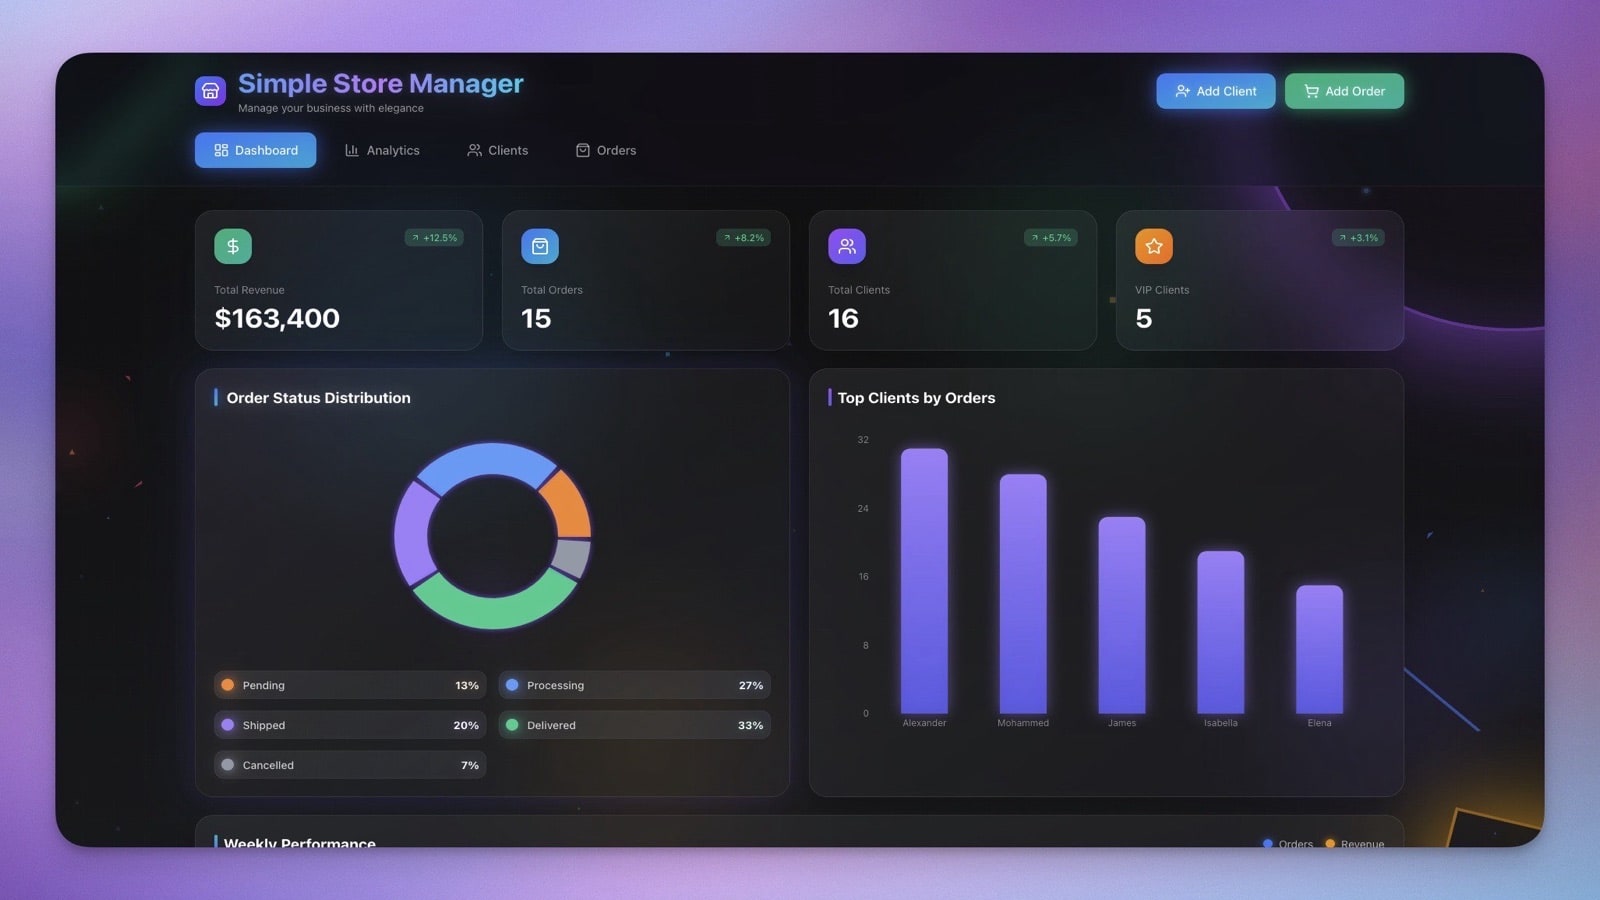
Task: Click the users icon on the Total Clients card
Action: click(x=847, y=246)
